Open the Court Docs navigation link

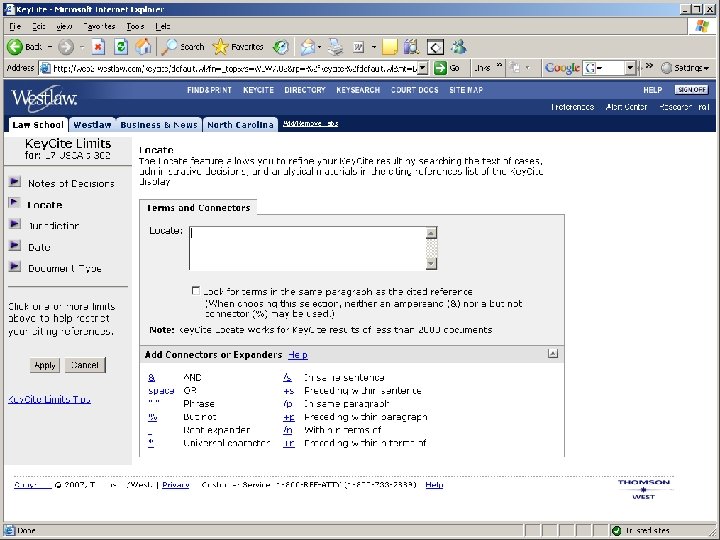coord(415,90)
